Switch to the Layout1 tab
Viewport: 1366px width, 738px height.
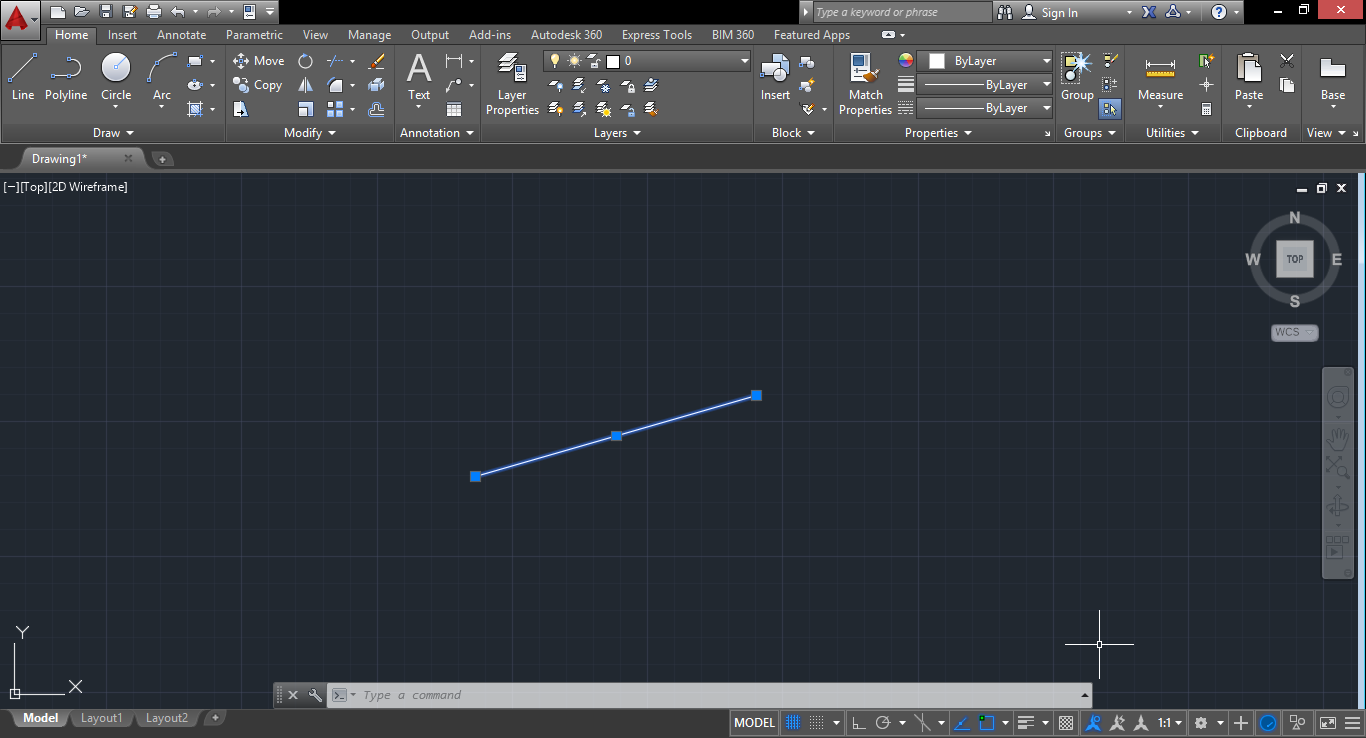101,718
